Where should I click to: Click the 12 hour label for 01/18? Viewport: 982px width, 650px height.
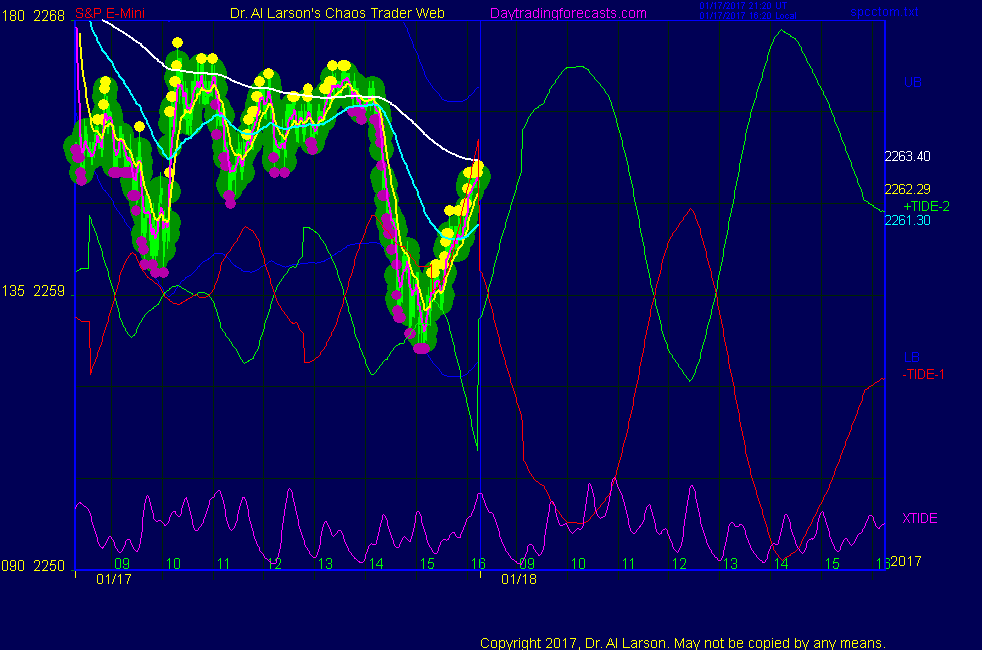680,564
